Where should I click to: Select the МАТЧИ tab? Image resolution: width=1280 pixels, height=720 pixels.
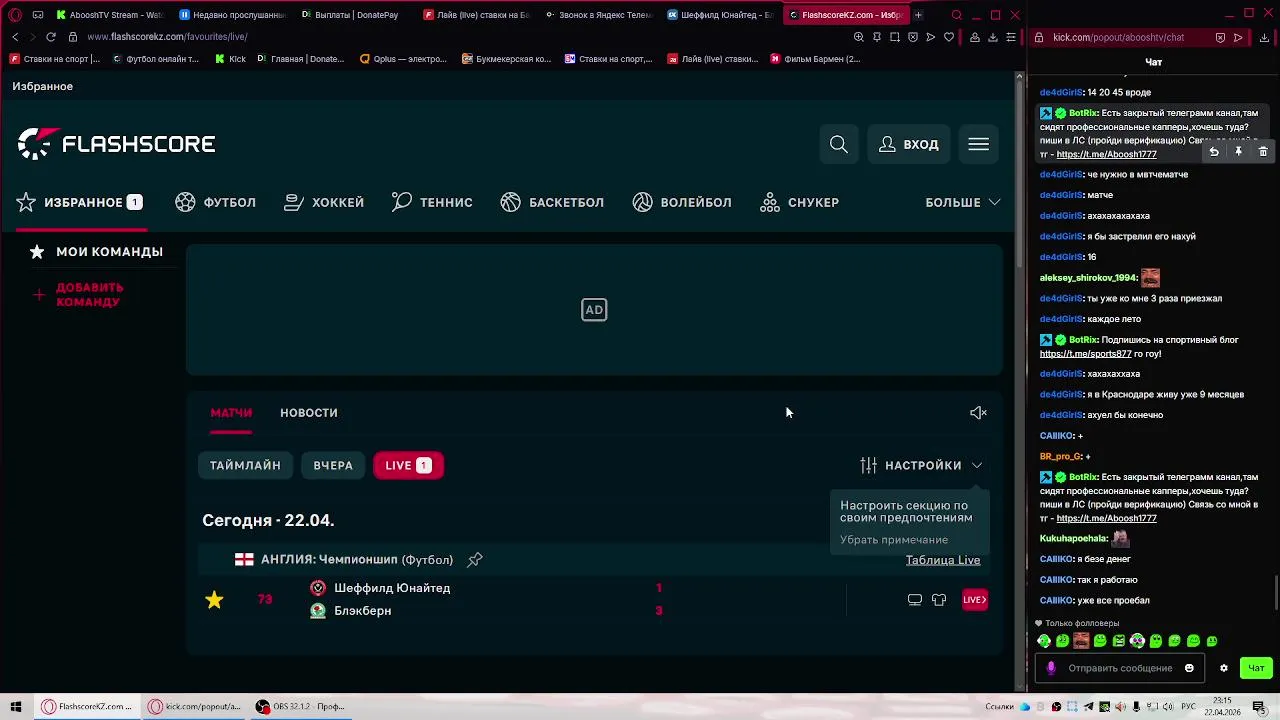point(231,413)
